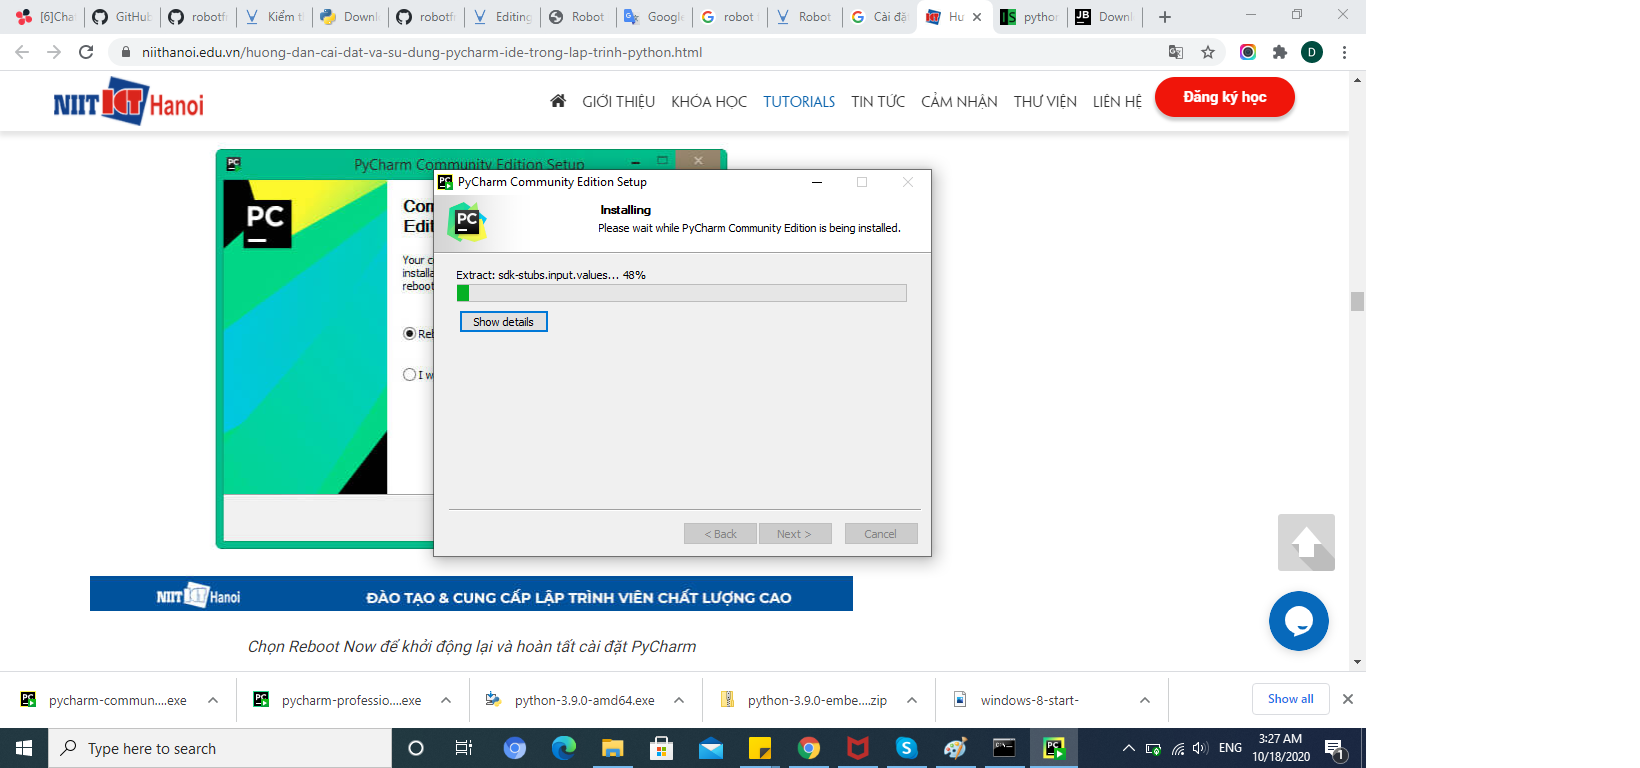Open McAfee from the taskbar
The width and height of the screenshot is (1640, 768).
tap(858, 748)
